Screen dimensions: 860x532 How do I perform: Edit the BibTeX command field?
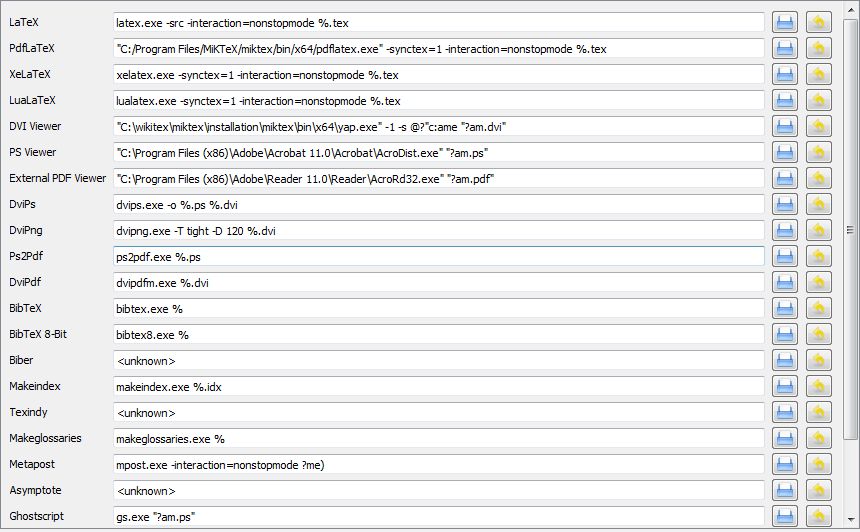[439, 308]
